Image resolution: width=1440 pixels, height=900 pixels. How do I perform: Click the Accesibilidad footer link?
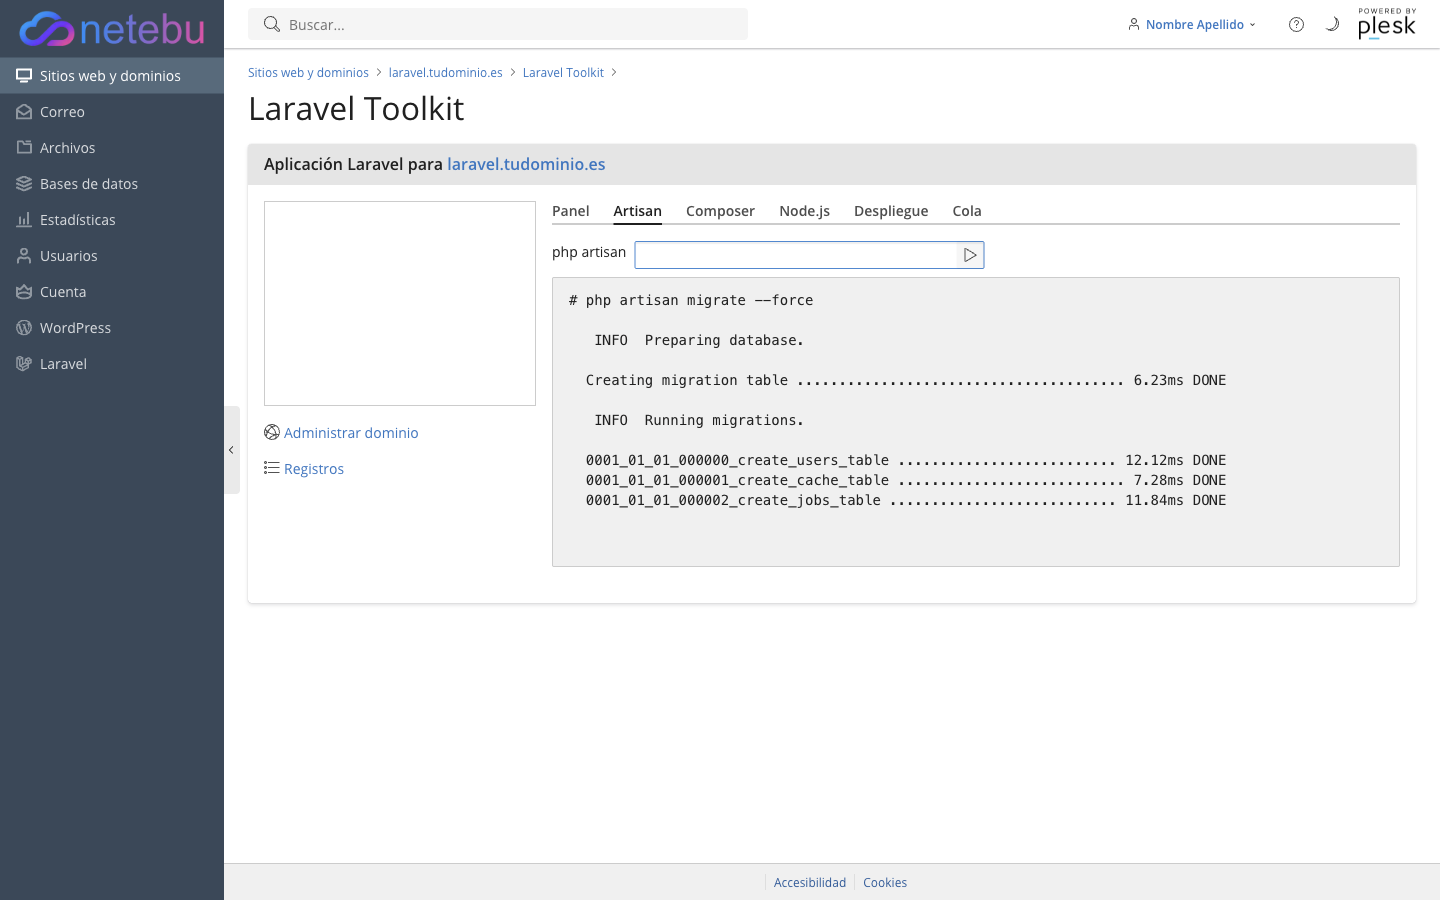tap(810, 882)
